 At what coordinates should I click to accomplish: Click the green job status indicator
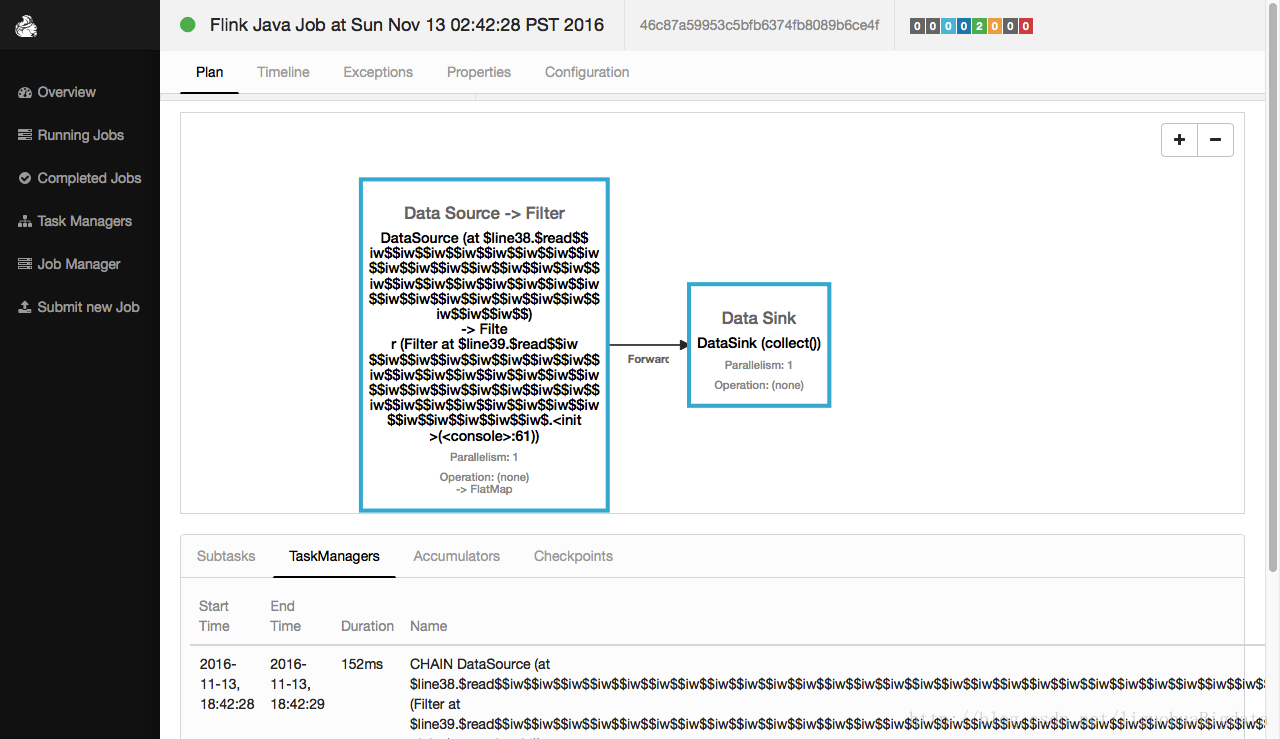pyautogui.click(x=188, y=25)
